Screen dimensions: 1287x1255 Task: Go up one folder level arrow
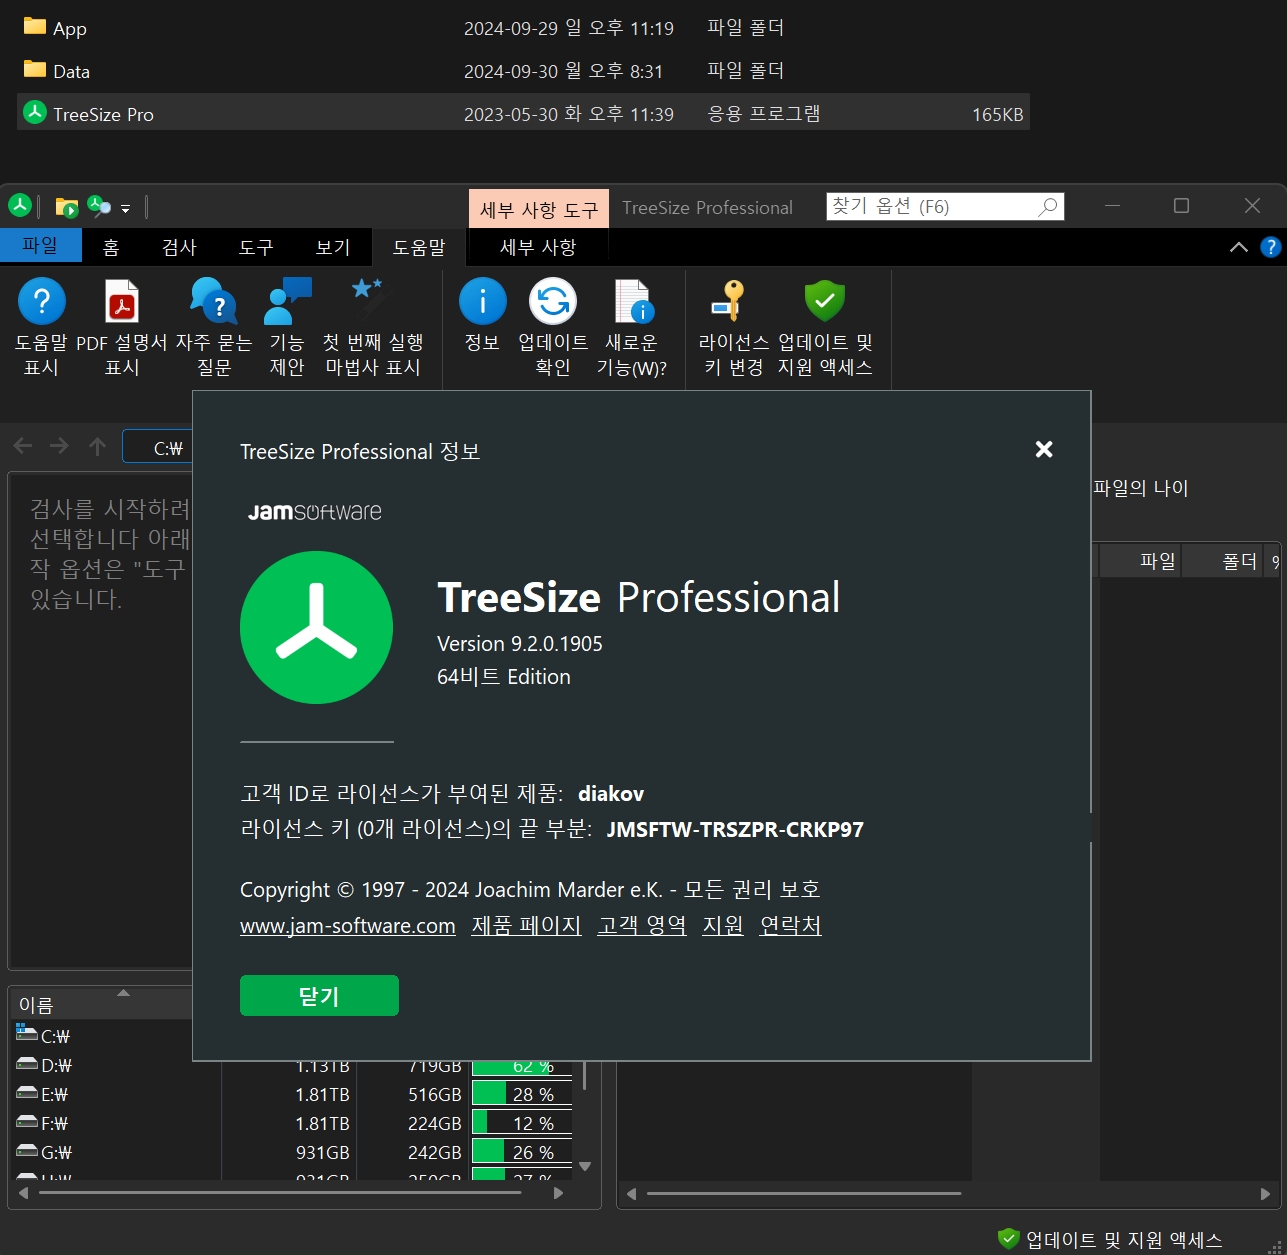click(x=97, y=446)
